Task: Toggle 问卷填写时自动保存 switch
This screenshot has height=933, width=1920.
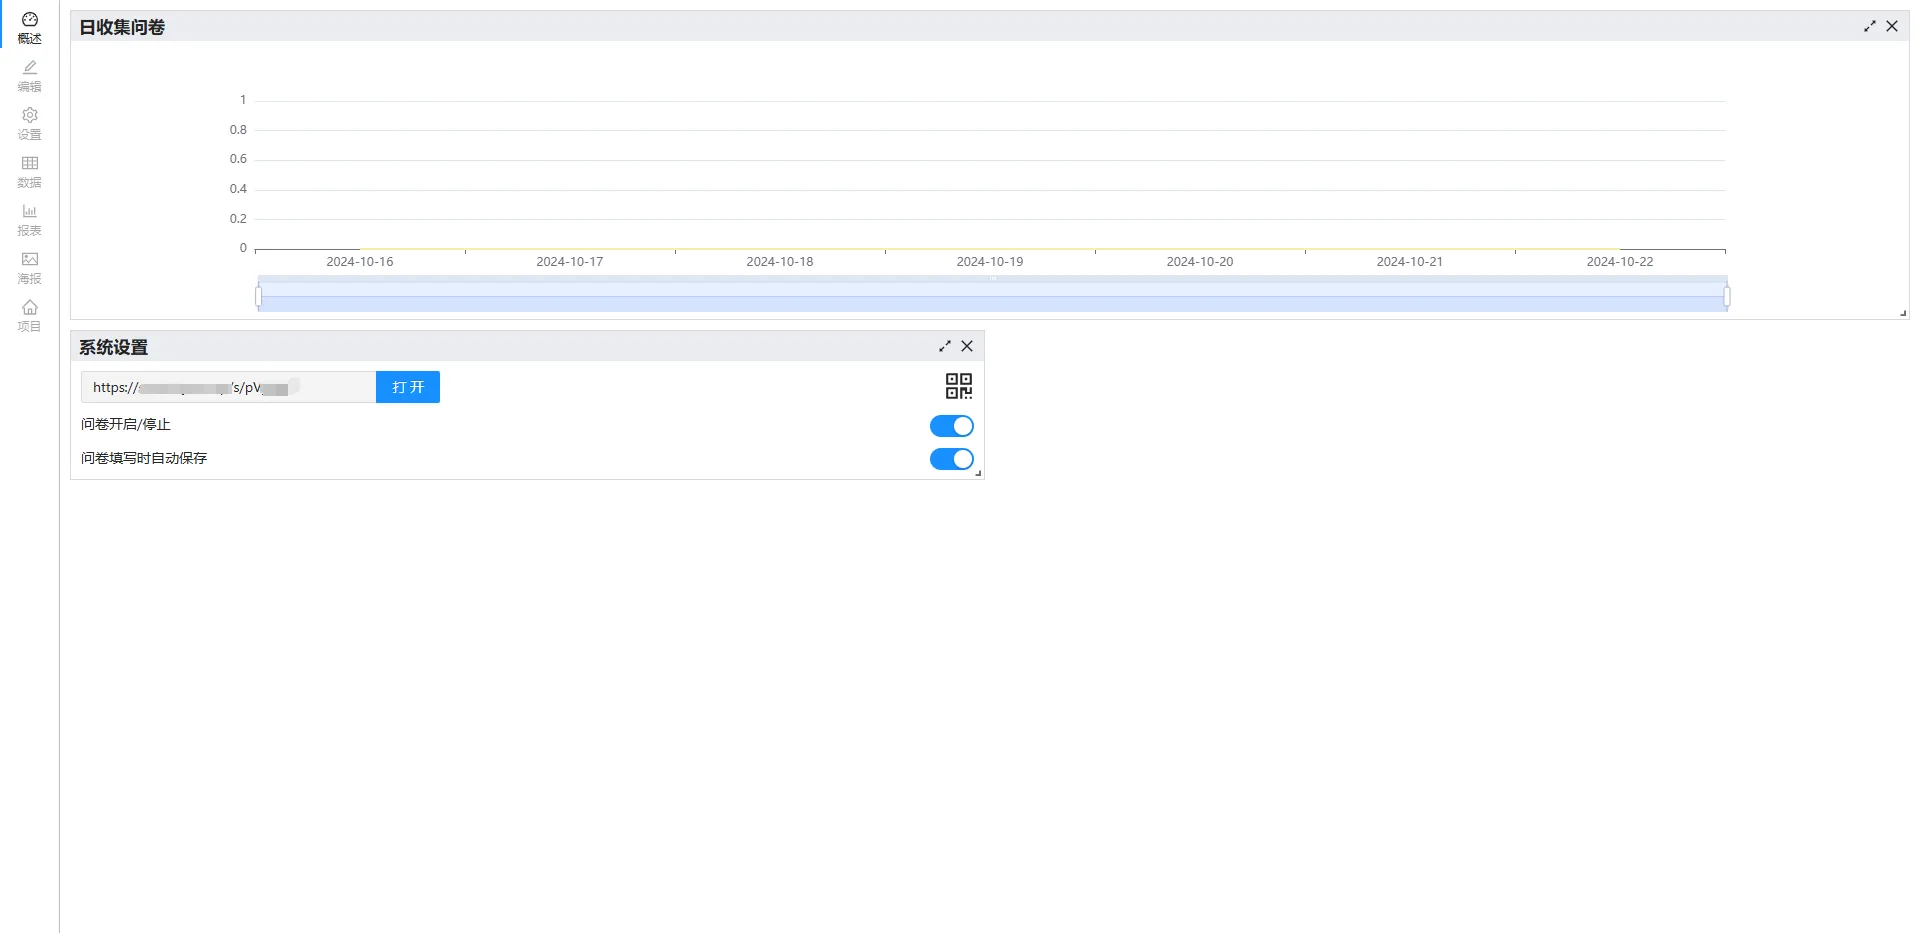Action: 952,459
